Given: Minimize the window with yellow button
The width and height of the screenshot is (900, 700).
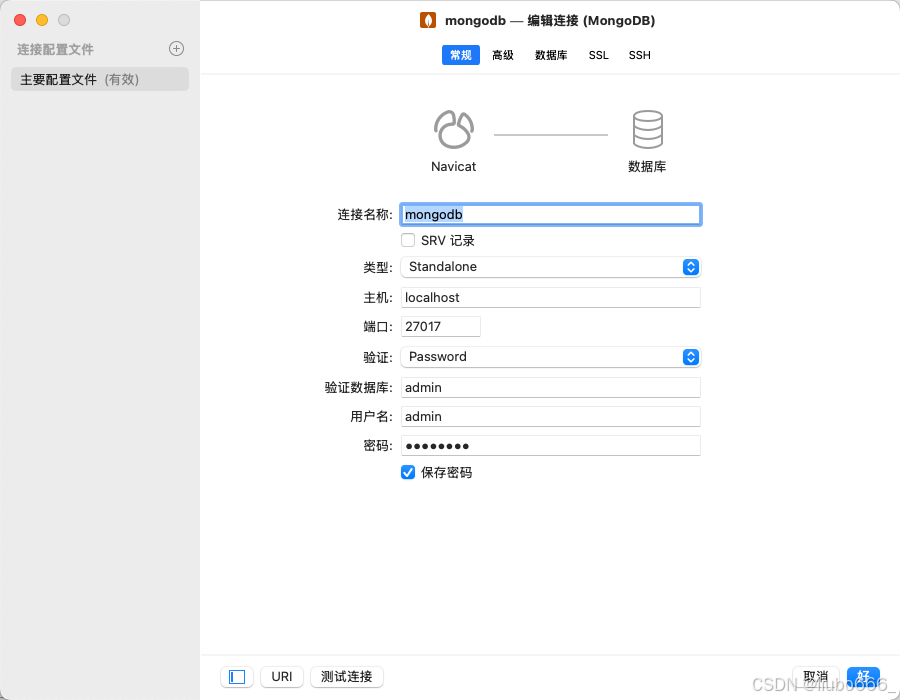Looking at the screenshot, I should point(42,20).
